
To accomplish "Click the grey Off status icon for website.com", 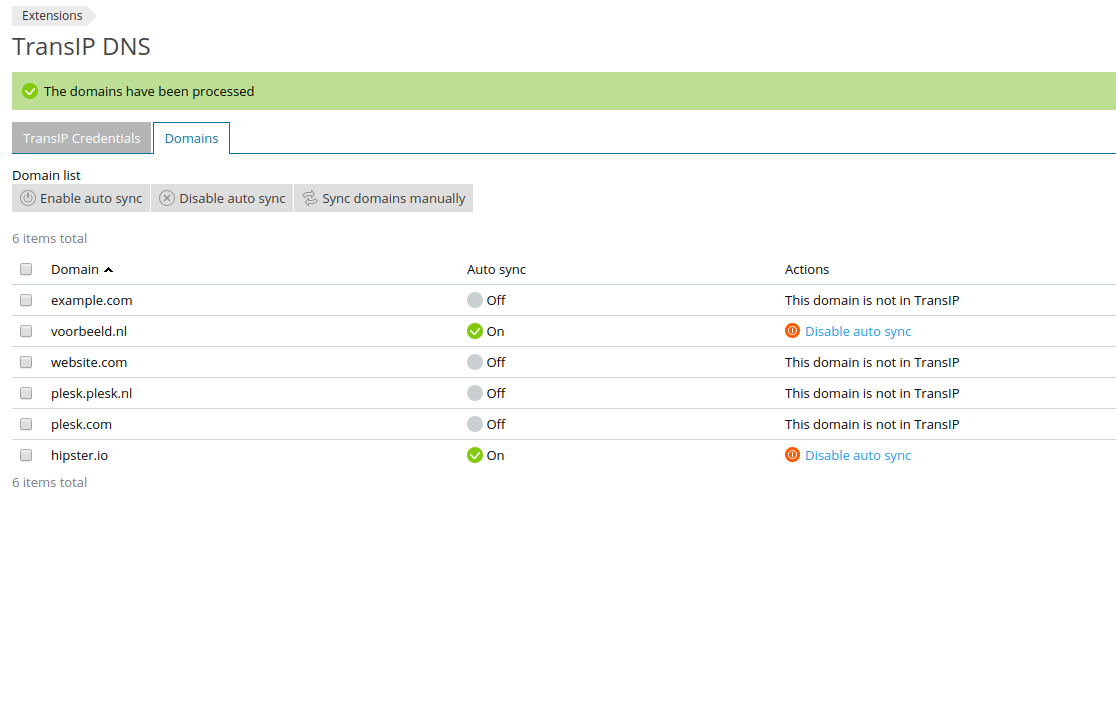I will pos(475,362).
